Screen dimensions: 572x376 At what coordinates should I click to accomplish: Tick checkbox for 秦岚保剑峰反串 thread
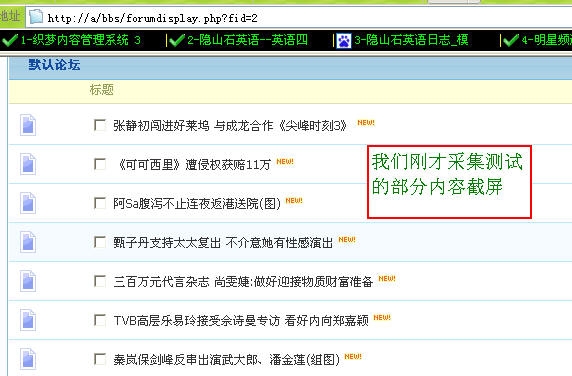[x=100, y=359]
